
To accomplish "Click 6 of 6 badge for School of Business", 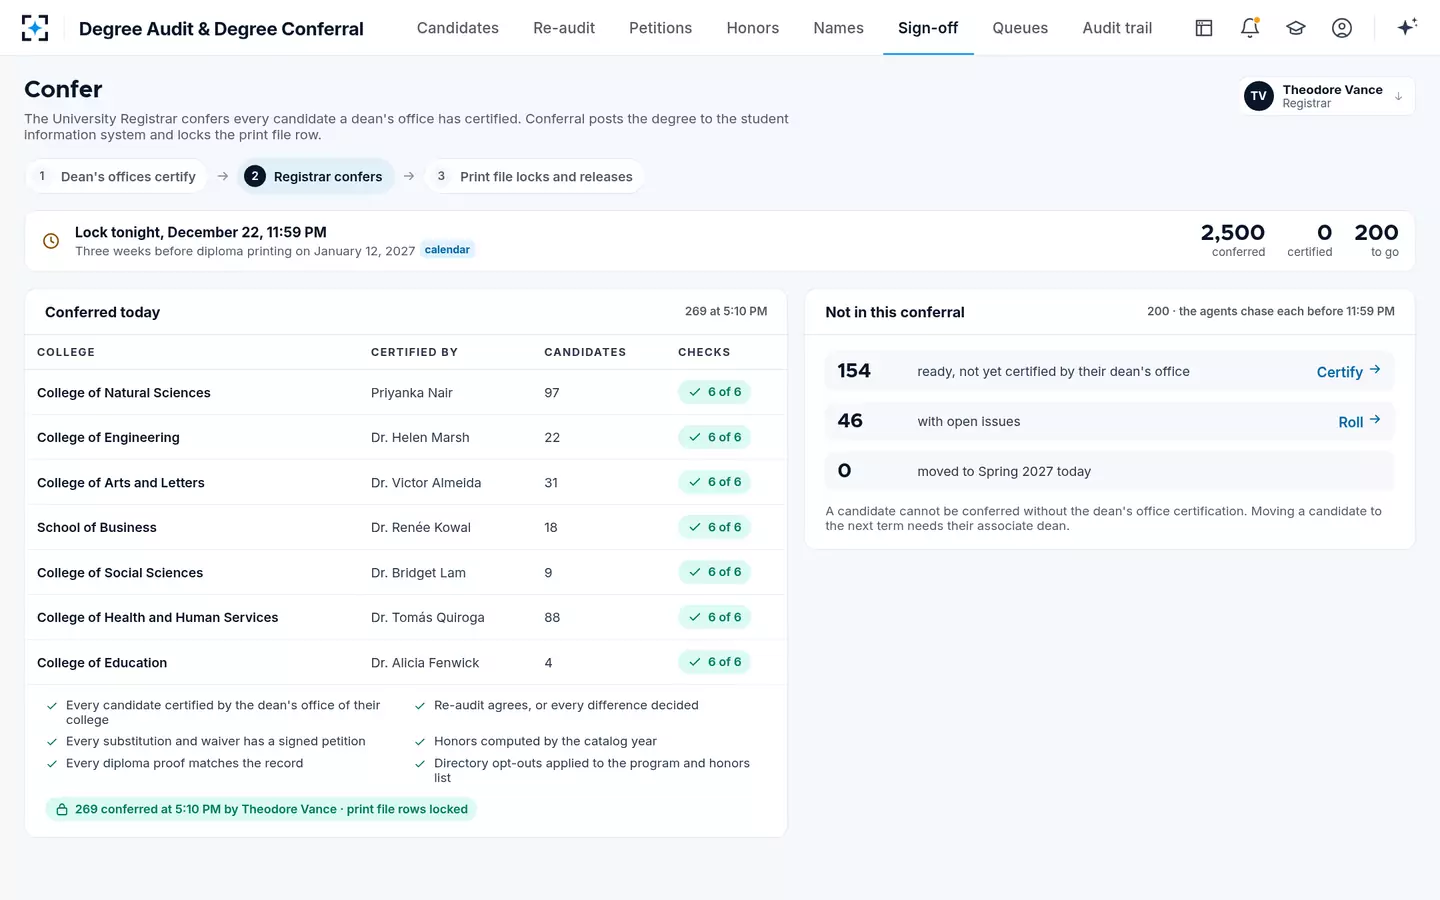I will pyautogui.click(x=715, y=527).
